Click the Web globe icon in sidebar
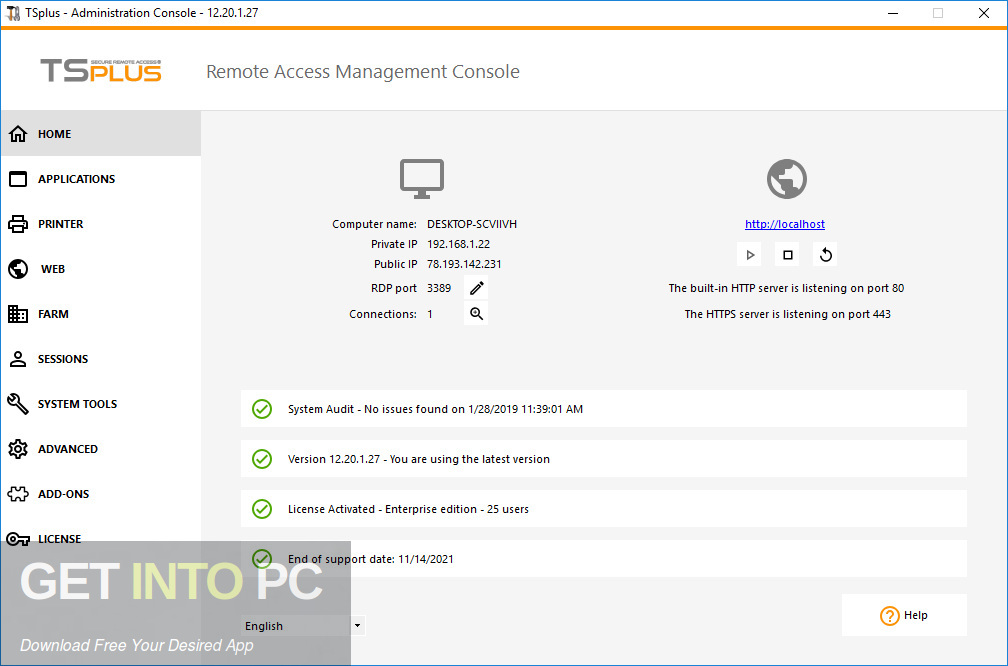Screen dimensions: 1008x666 pos(18,269)
